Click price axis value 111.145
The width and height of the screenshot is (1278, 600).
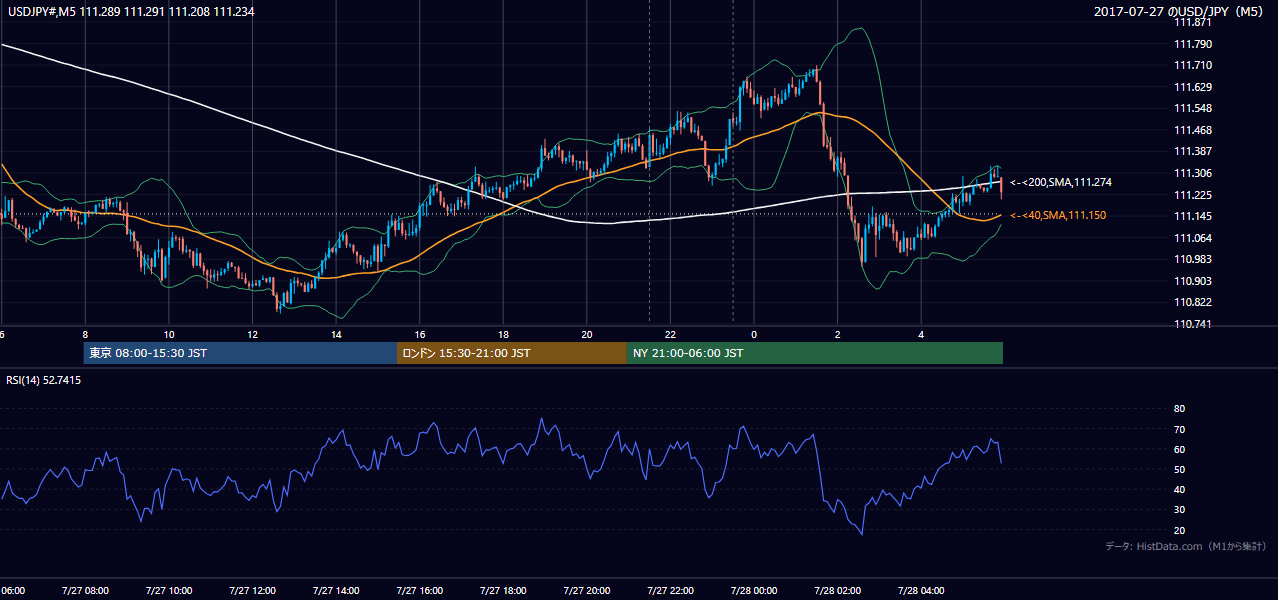1193,217
